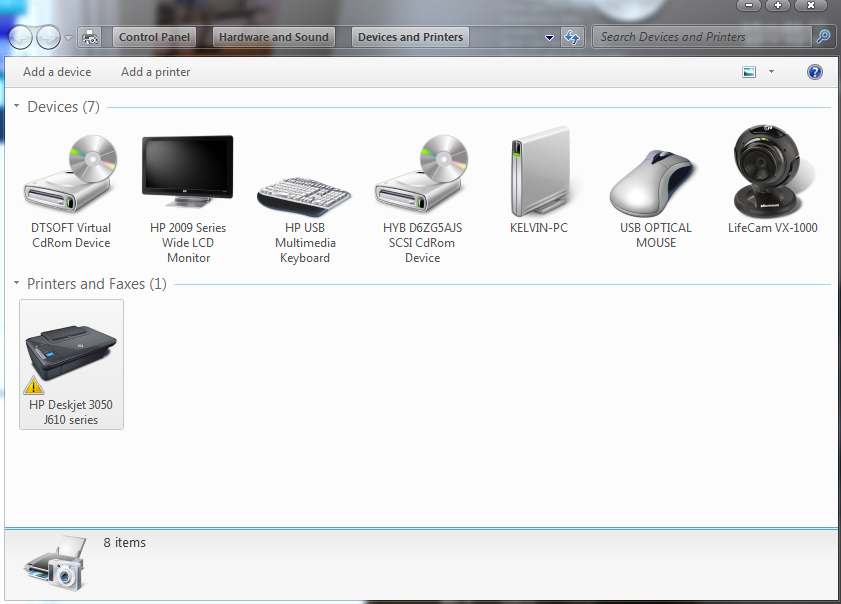Collapse the Devices (7) group

(x=17, y=106)
